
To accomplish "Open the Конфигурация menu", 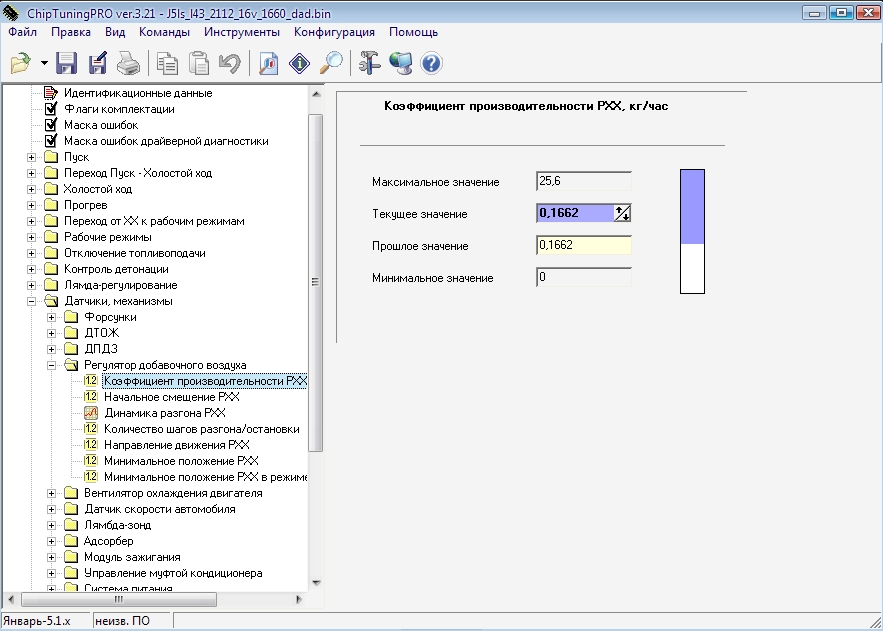I will tap(334, 31).
